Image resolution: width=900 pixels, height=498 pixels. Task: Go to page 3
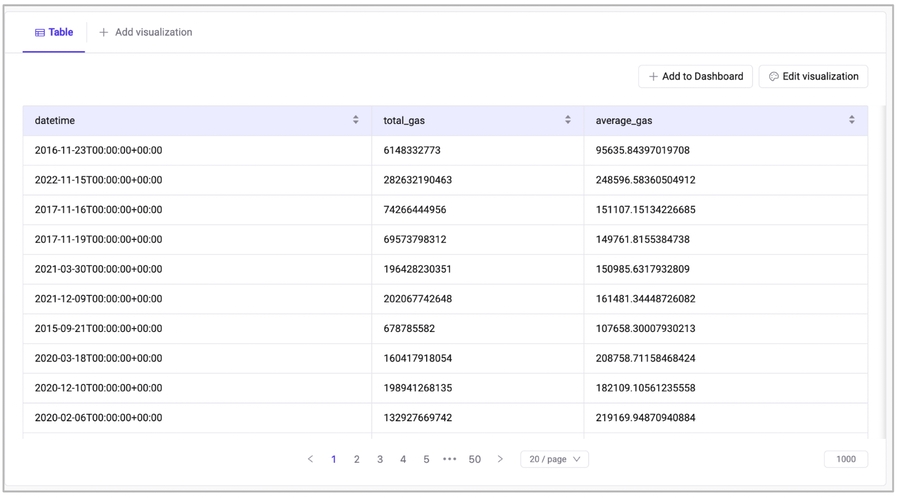click(380, 459)
